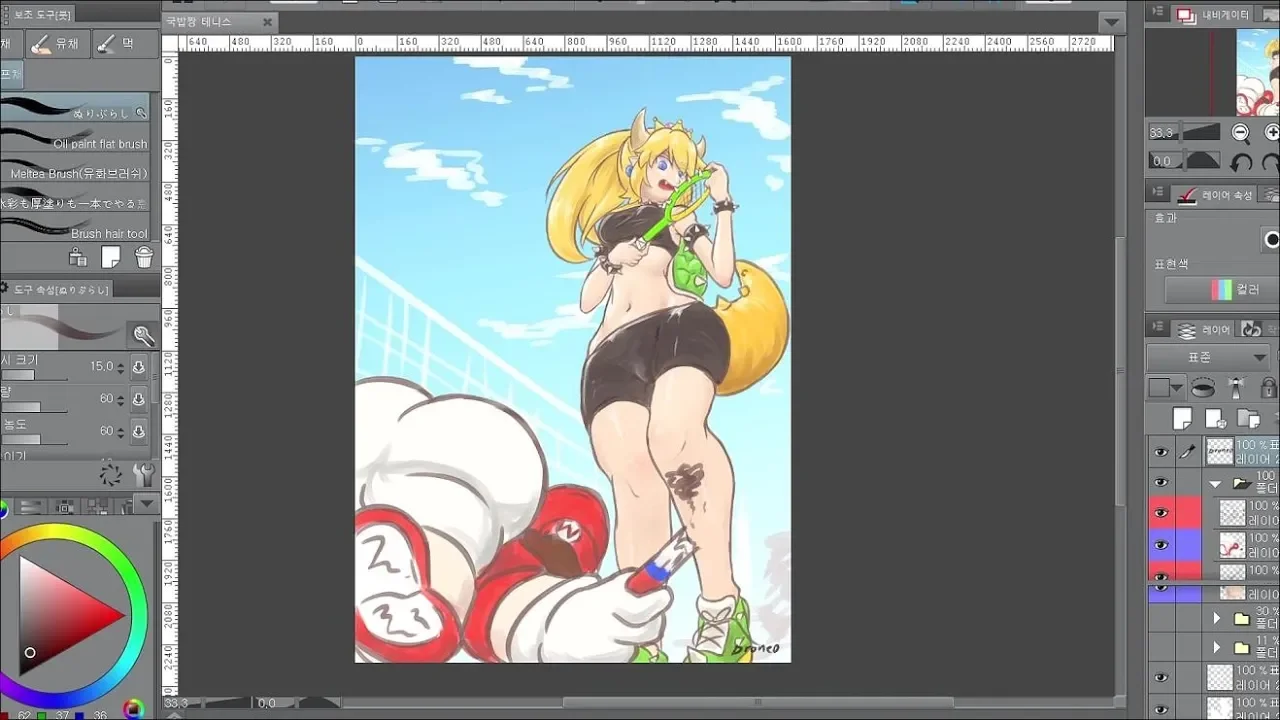Open the 레이어 (Layer) panel tab
This screenshot has height=720, width=1280.
[x=1204, y=329]
